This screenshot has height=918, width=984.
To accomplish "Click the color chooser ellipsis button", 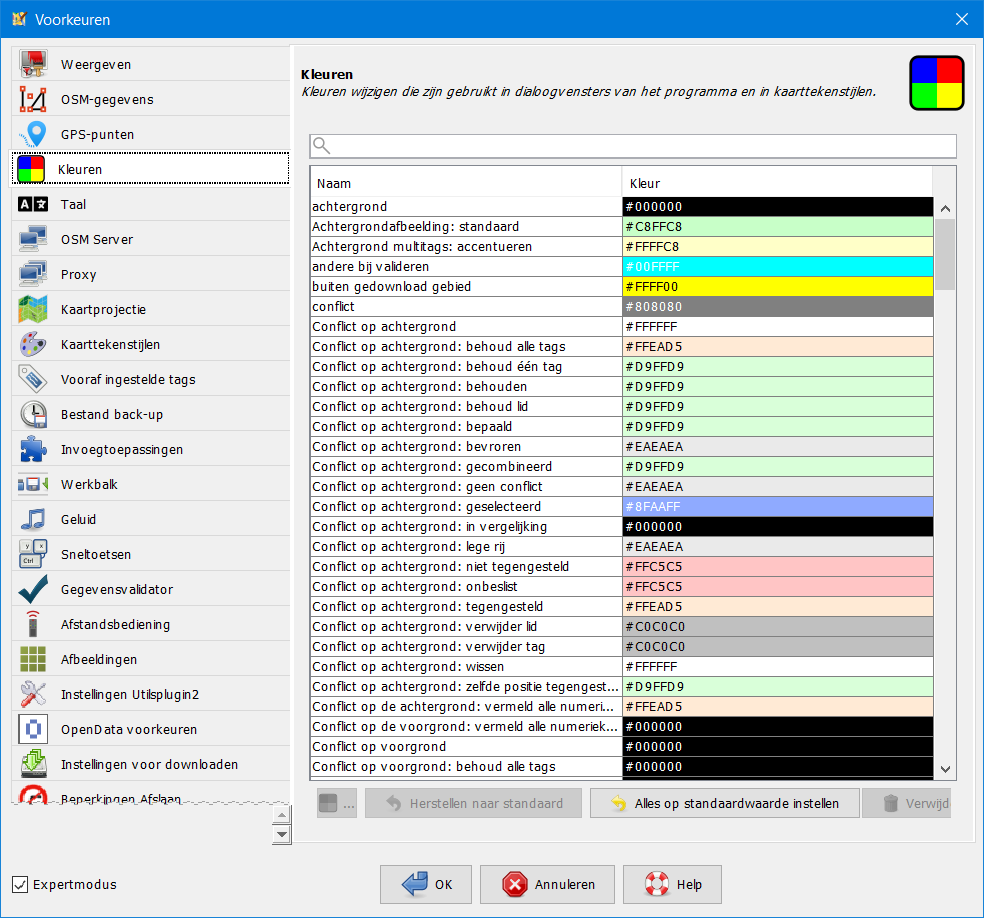I will coord(337,803).
